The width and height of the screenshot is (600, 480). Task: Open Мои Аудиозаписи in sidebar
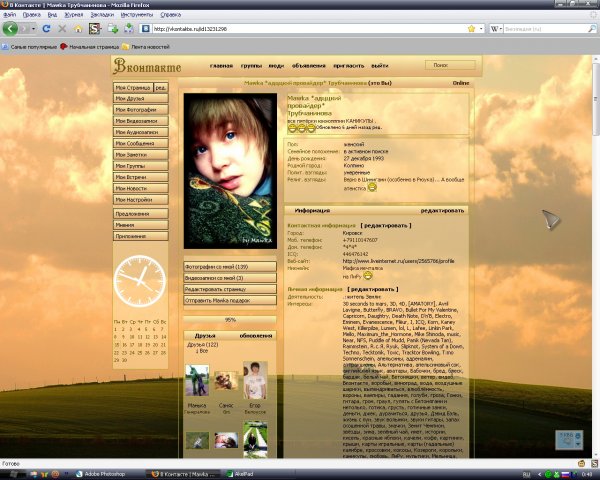pos(140,132)
